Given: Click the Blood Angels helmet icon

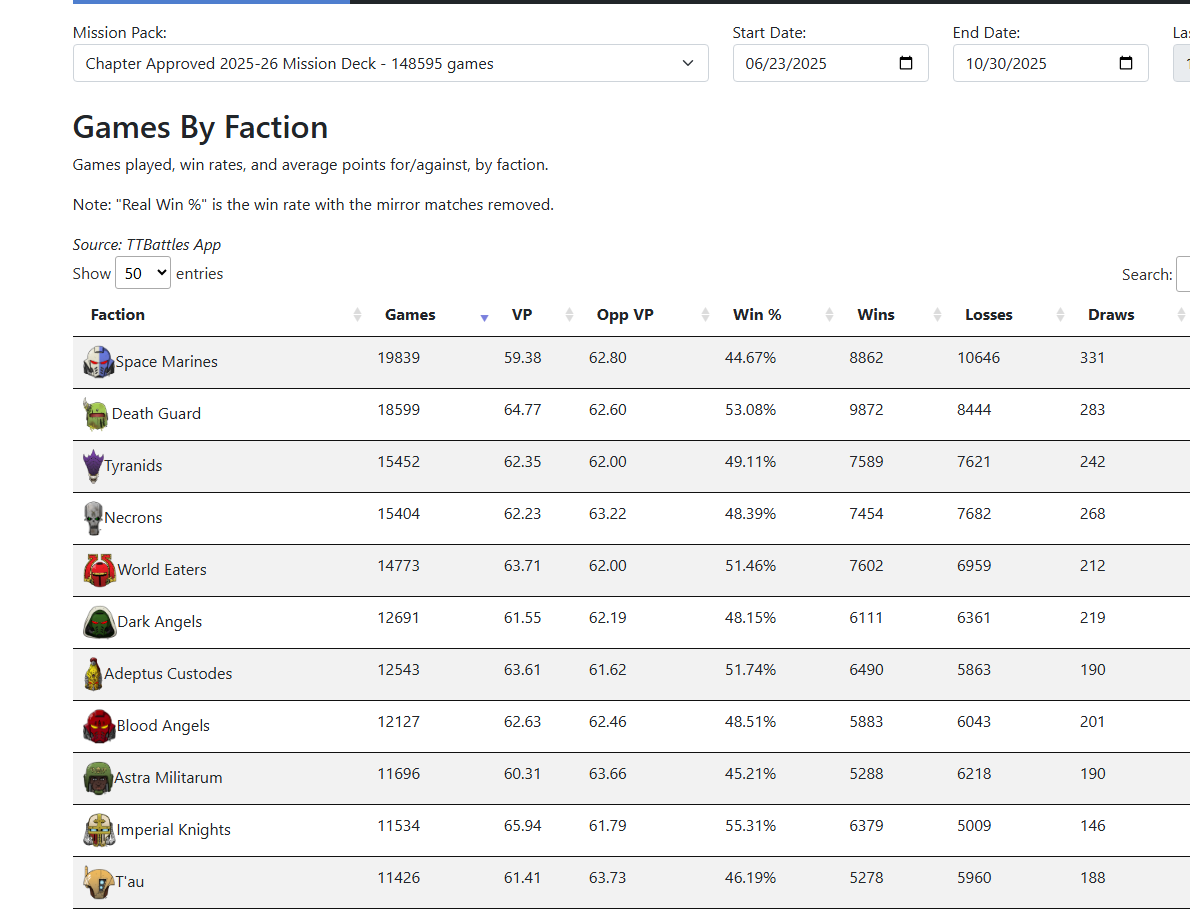Looking at the screenshot, I should (x=99, y=726).
